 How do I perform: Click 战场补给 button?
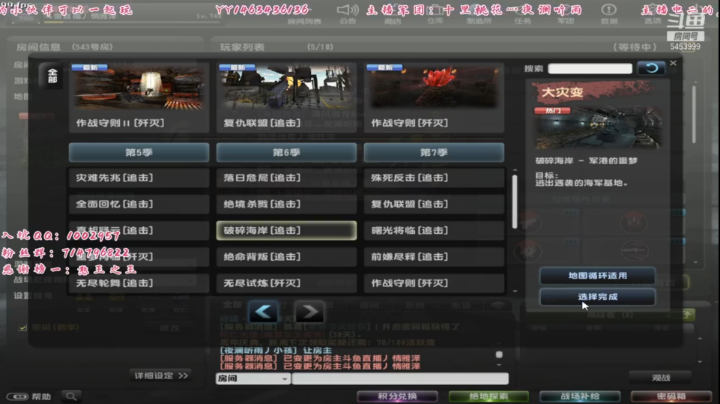click(x=580, y=396)
